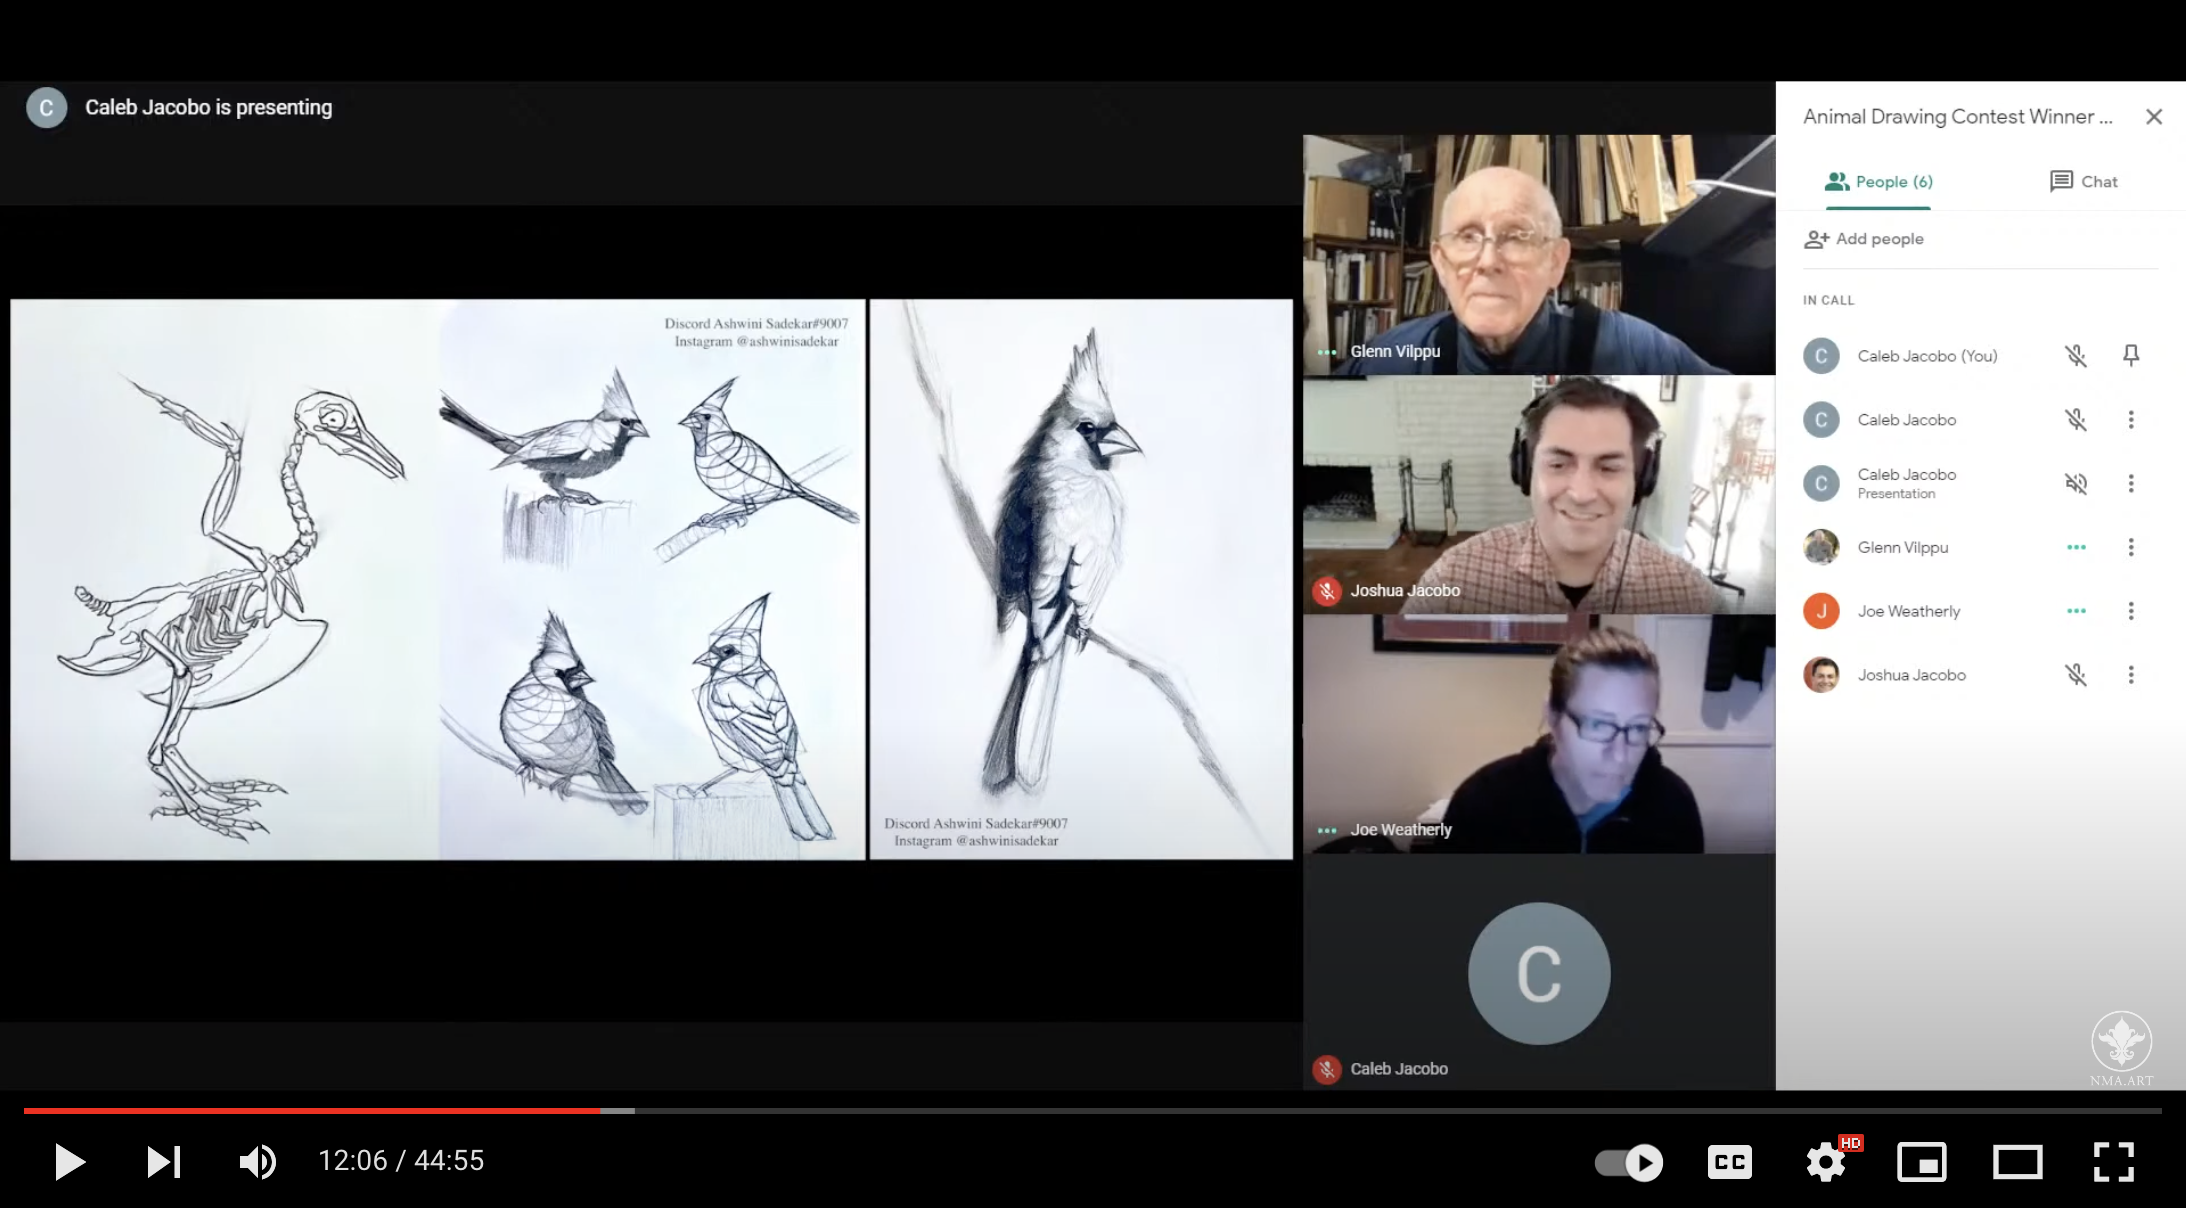Open video settings gear
Viewport: 2186px width, 1208px height.
coord(1826,1162)
